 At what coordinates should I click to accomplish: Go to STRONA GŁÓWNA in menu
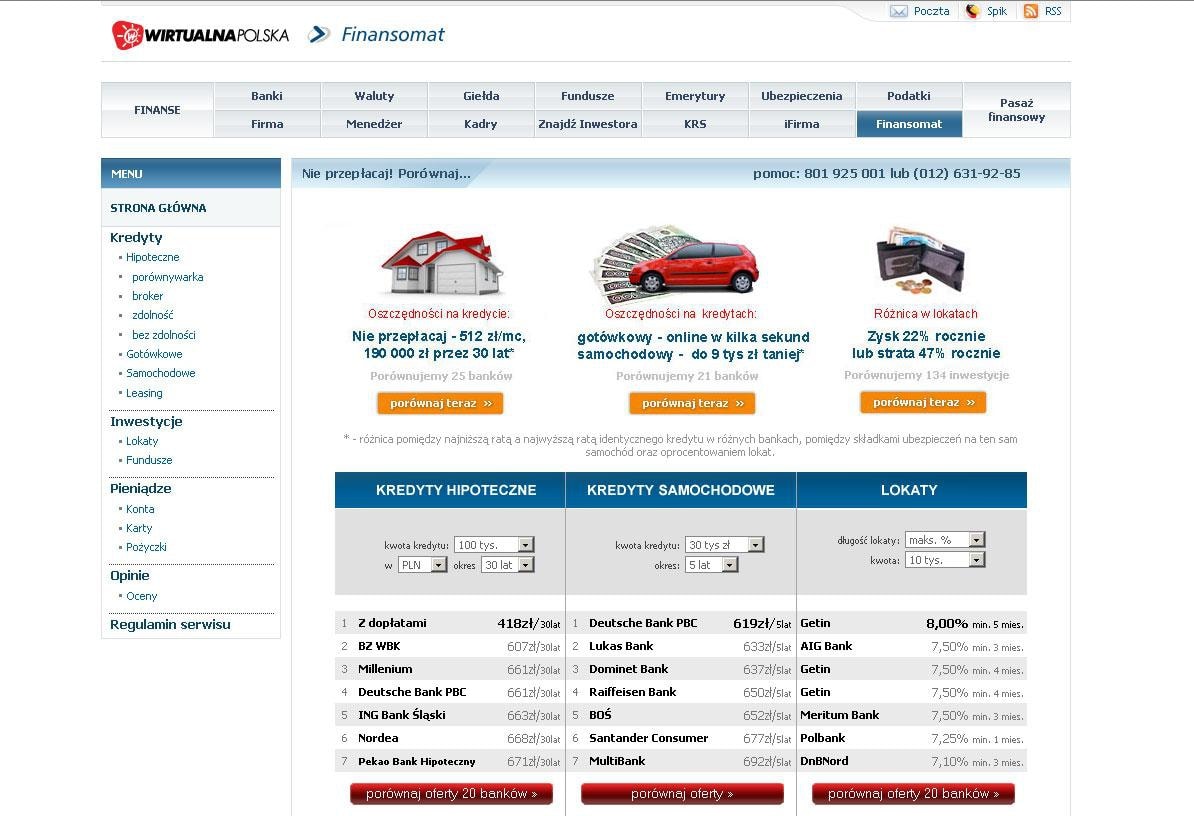[x=158, y=208]
